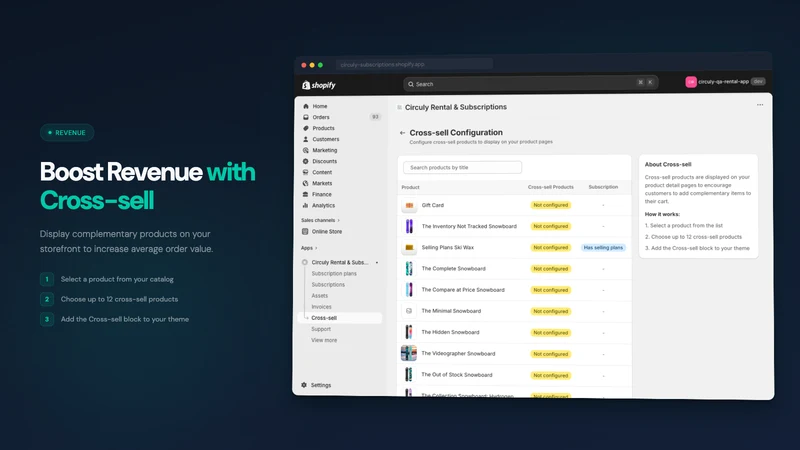This screenshot has width=800, height=450.
Task: Click the Shopify logo
Action: [319, 85]
